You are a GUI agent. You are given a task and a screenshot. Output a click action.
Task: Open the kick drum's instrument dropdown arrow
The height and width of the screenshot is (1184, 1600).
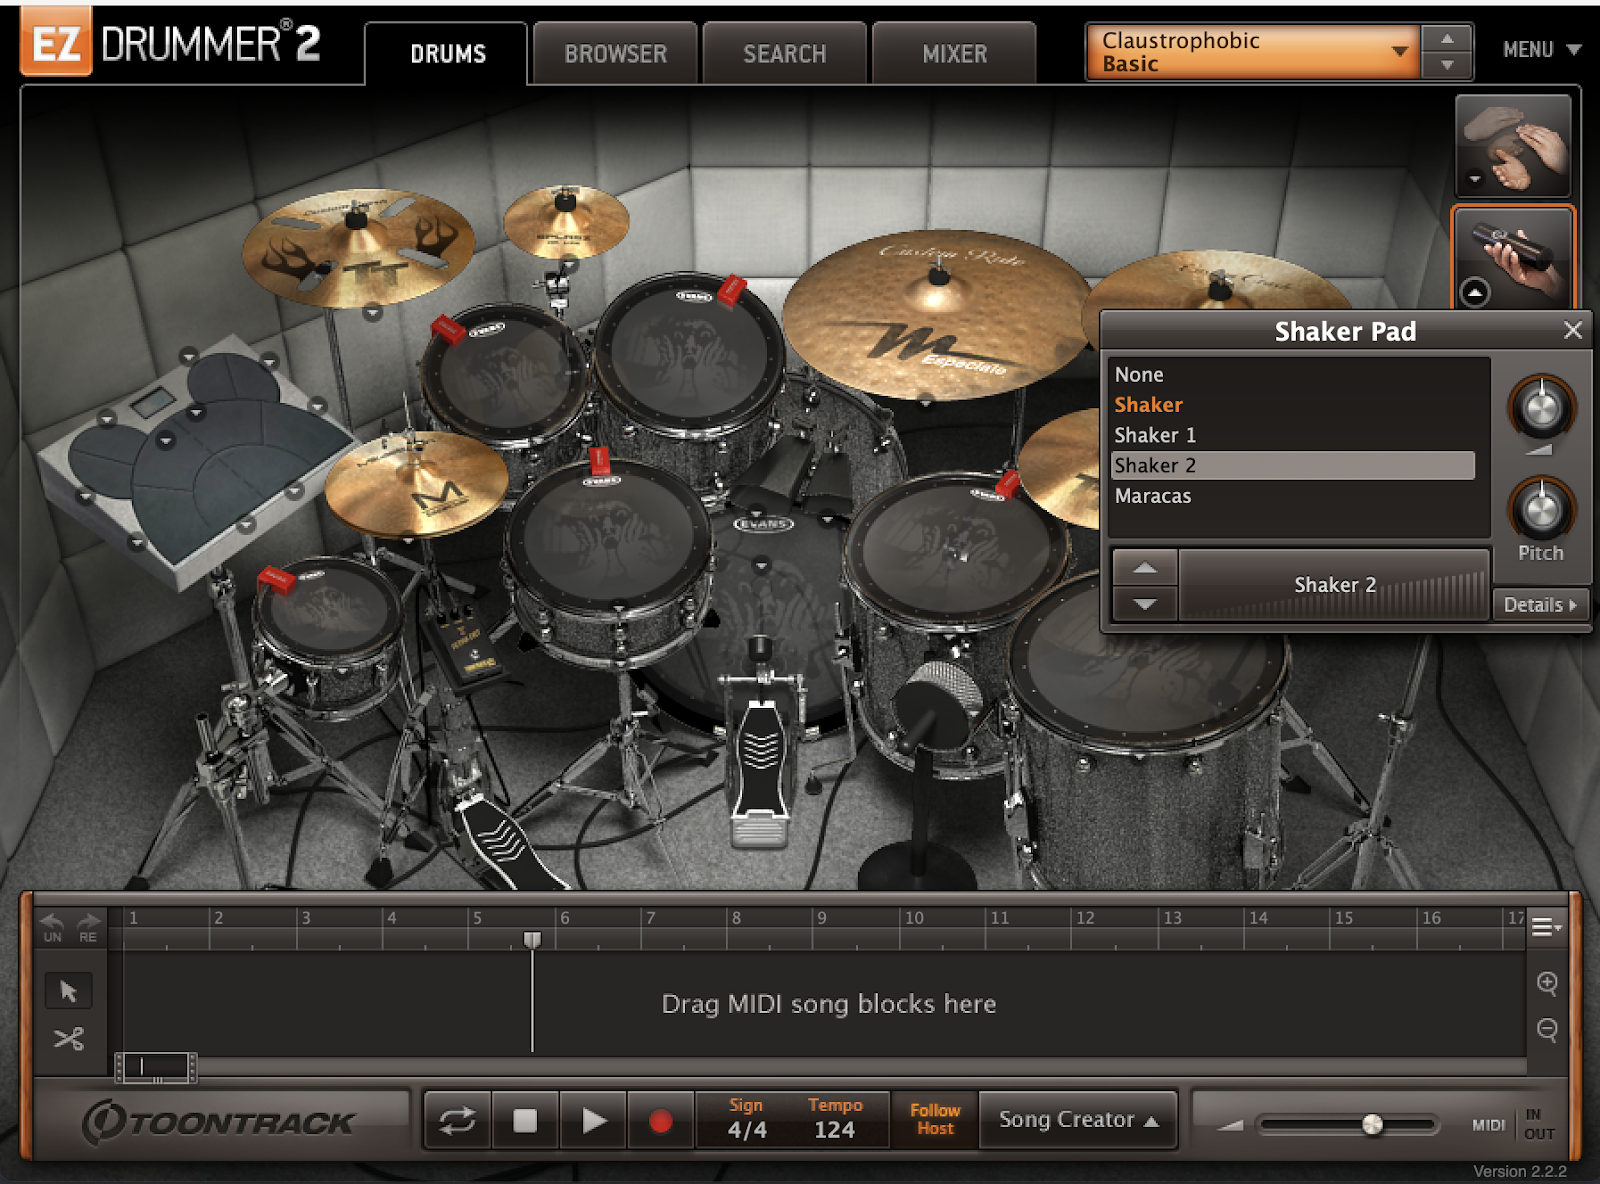(x=761, y=566)
